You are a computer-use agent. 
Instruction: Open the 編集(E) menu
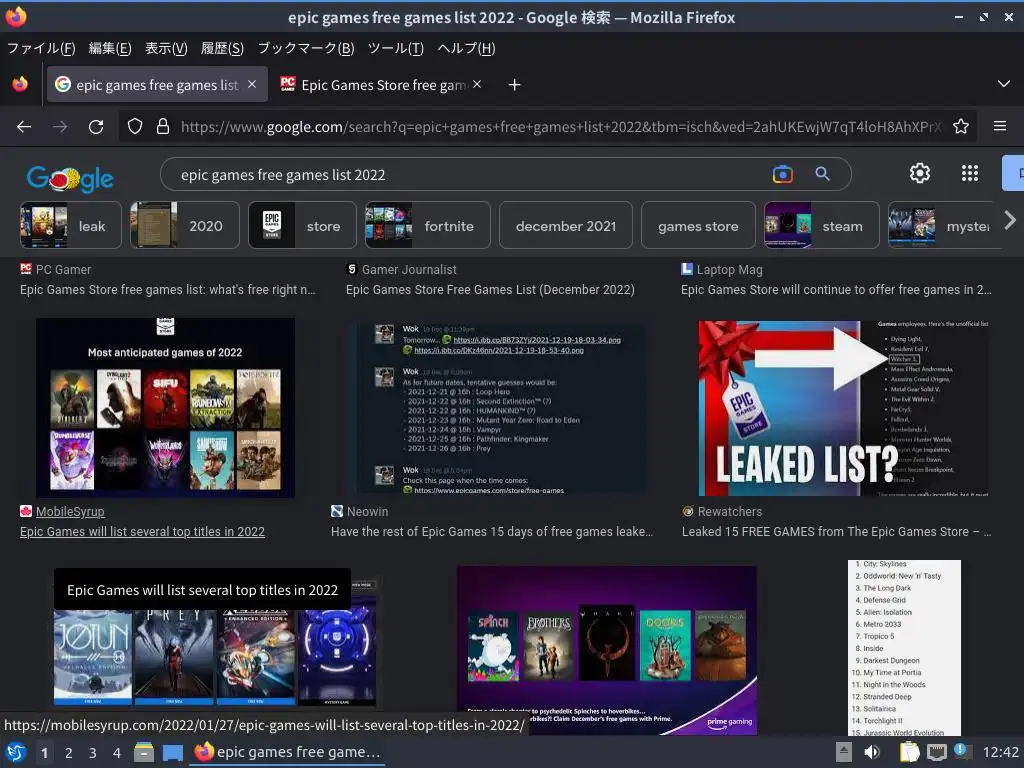click(x=110, y=48)
